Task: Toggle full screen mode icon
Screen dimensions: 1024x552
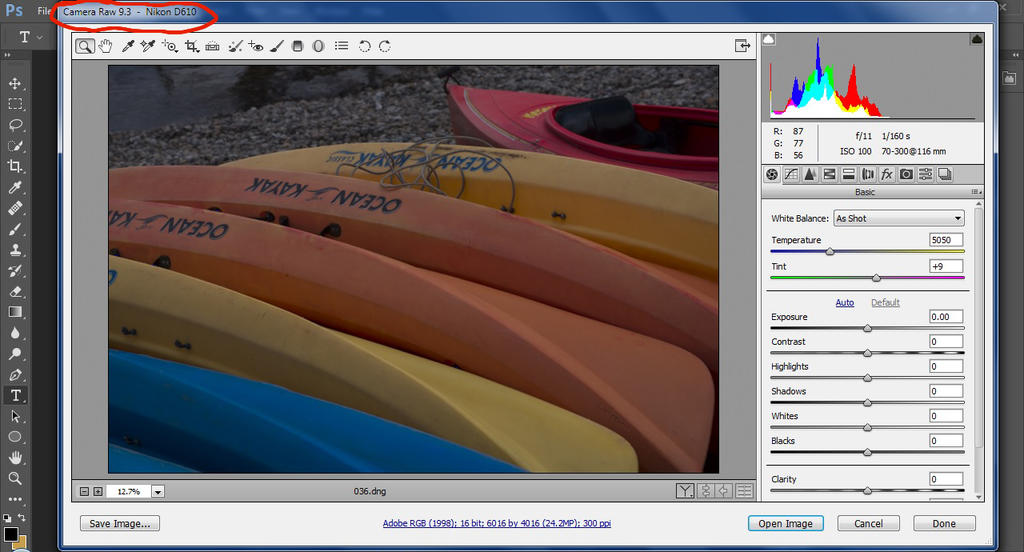Action: pos(742,45)
